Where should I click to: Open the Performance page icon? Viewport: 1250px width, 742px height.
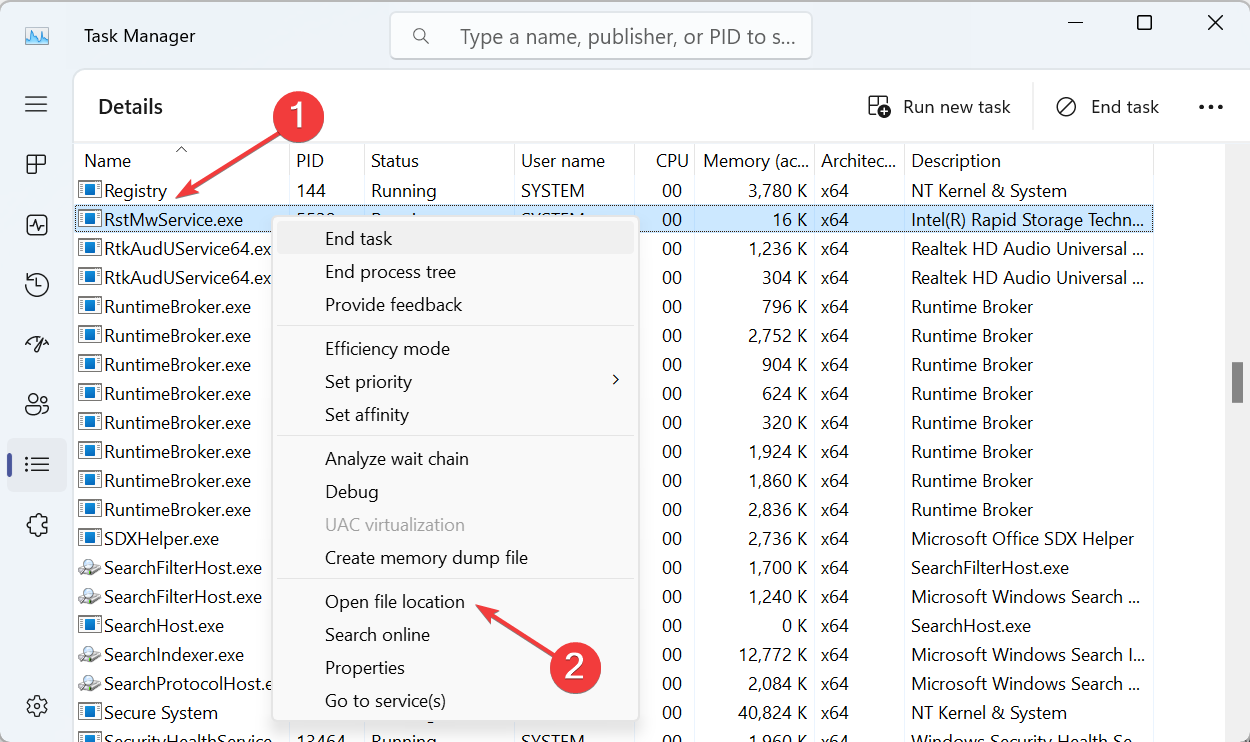(37, 225)
